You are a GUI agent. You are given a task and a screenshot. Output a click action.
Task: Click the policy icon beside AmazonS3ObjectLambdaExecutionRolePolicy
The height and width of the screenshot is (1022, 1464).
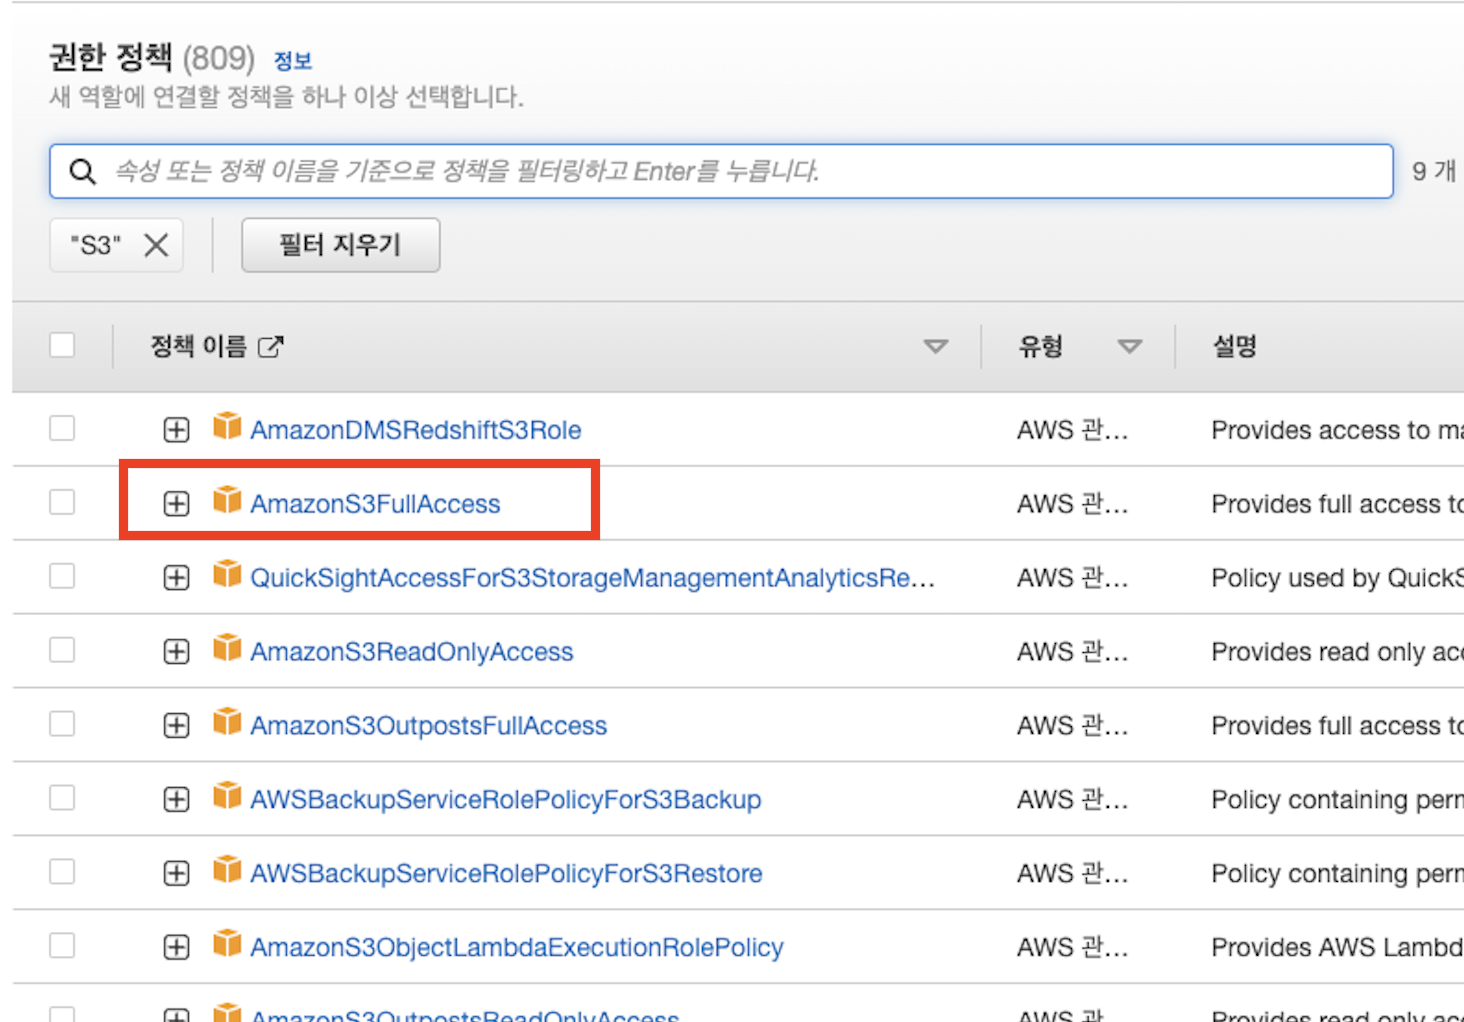point(227,943)
